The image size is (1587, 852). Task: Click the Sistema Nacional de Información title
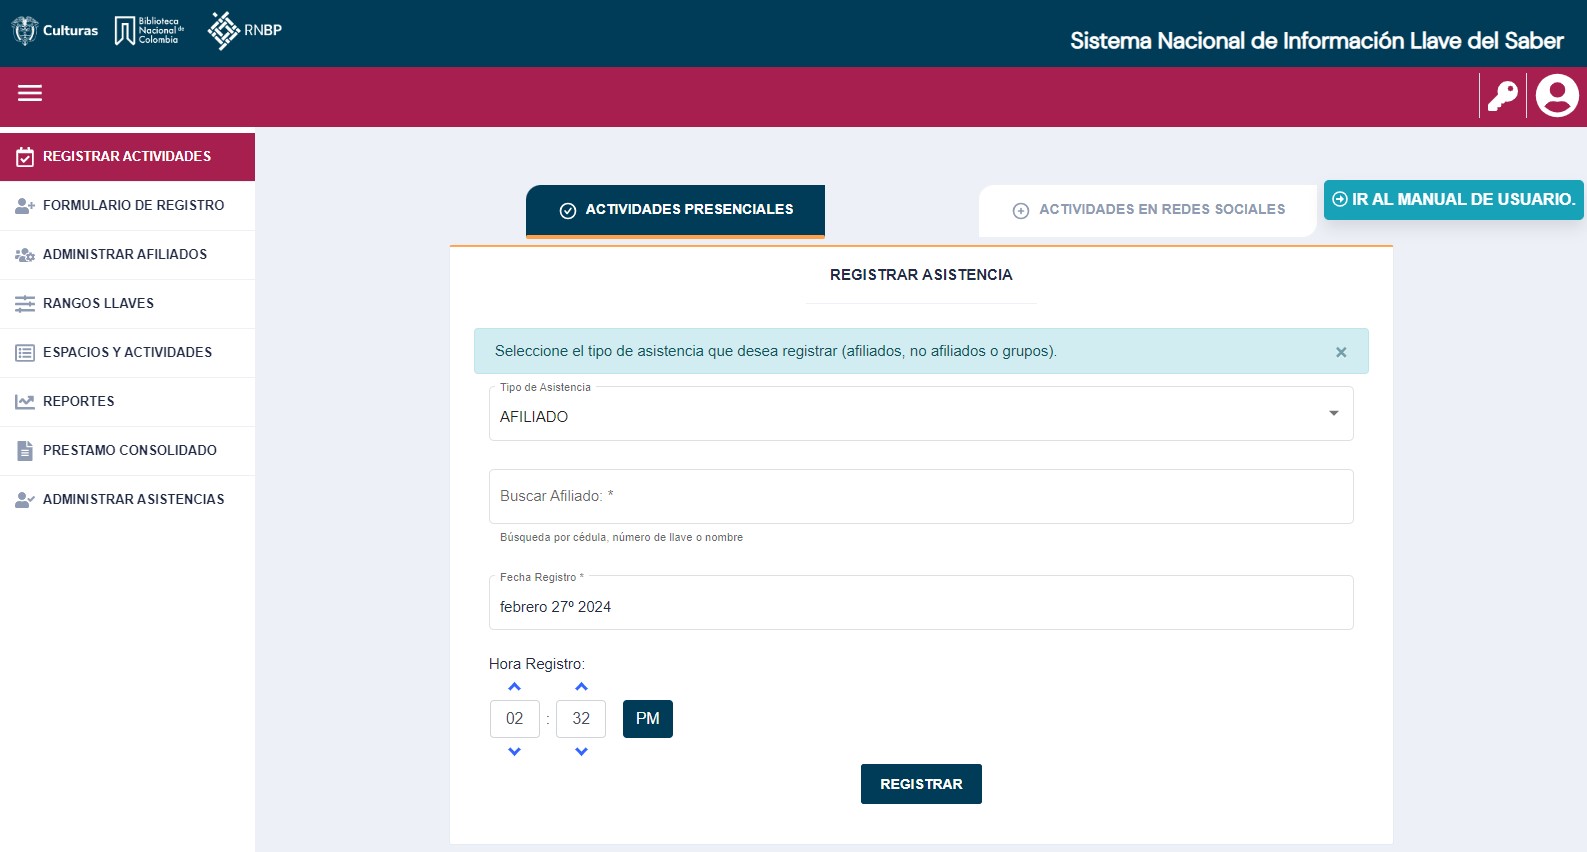pyautogui.click(x=1316, y=41)
